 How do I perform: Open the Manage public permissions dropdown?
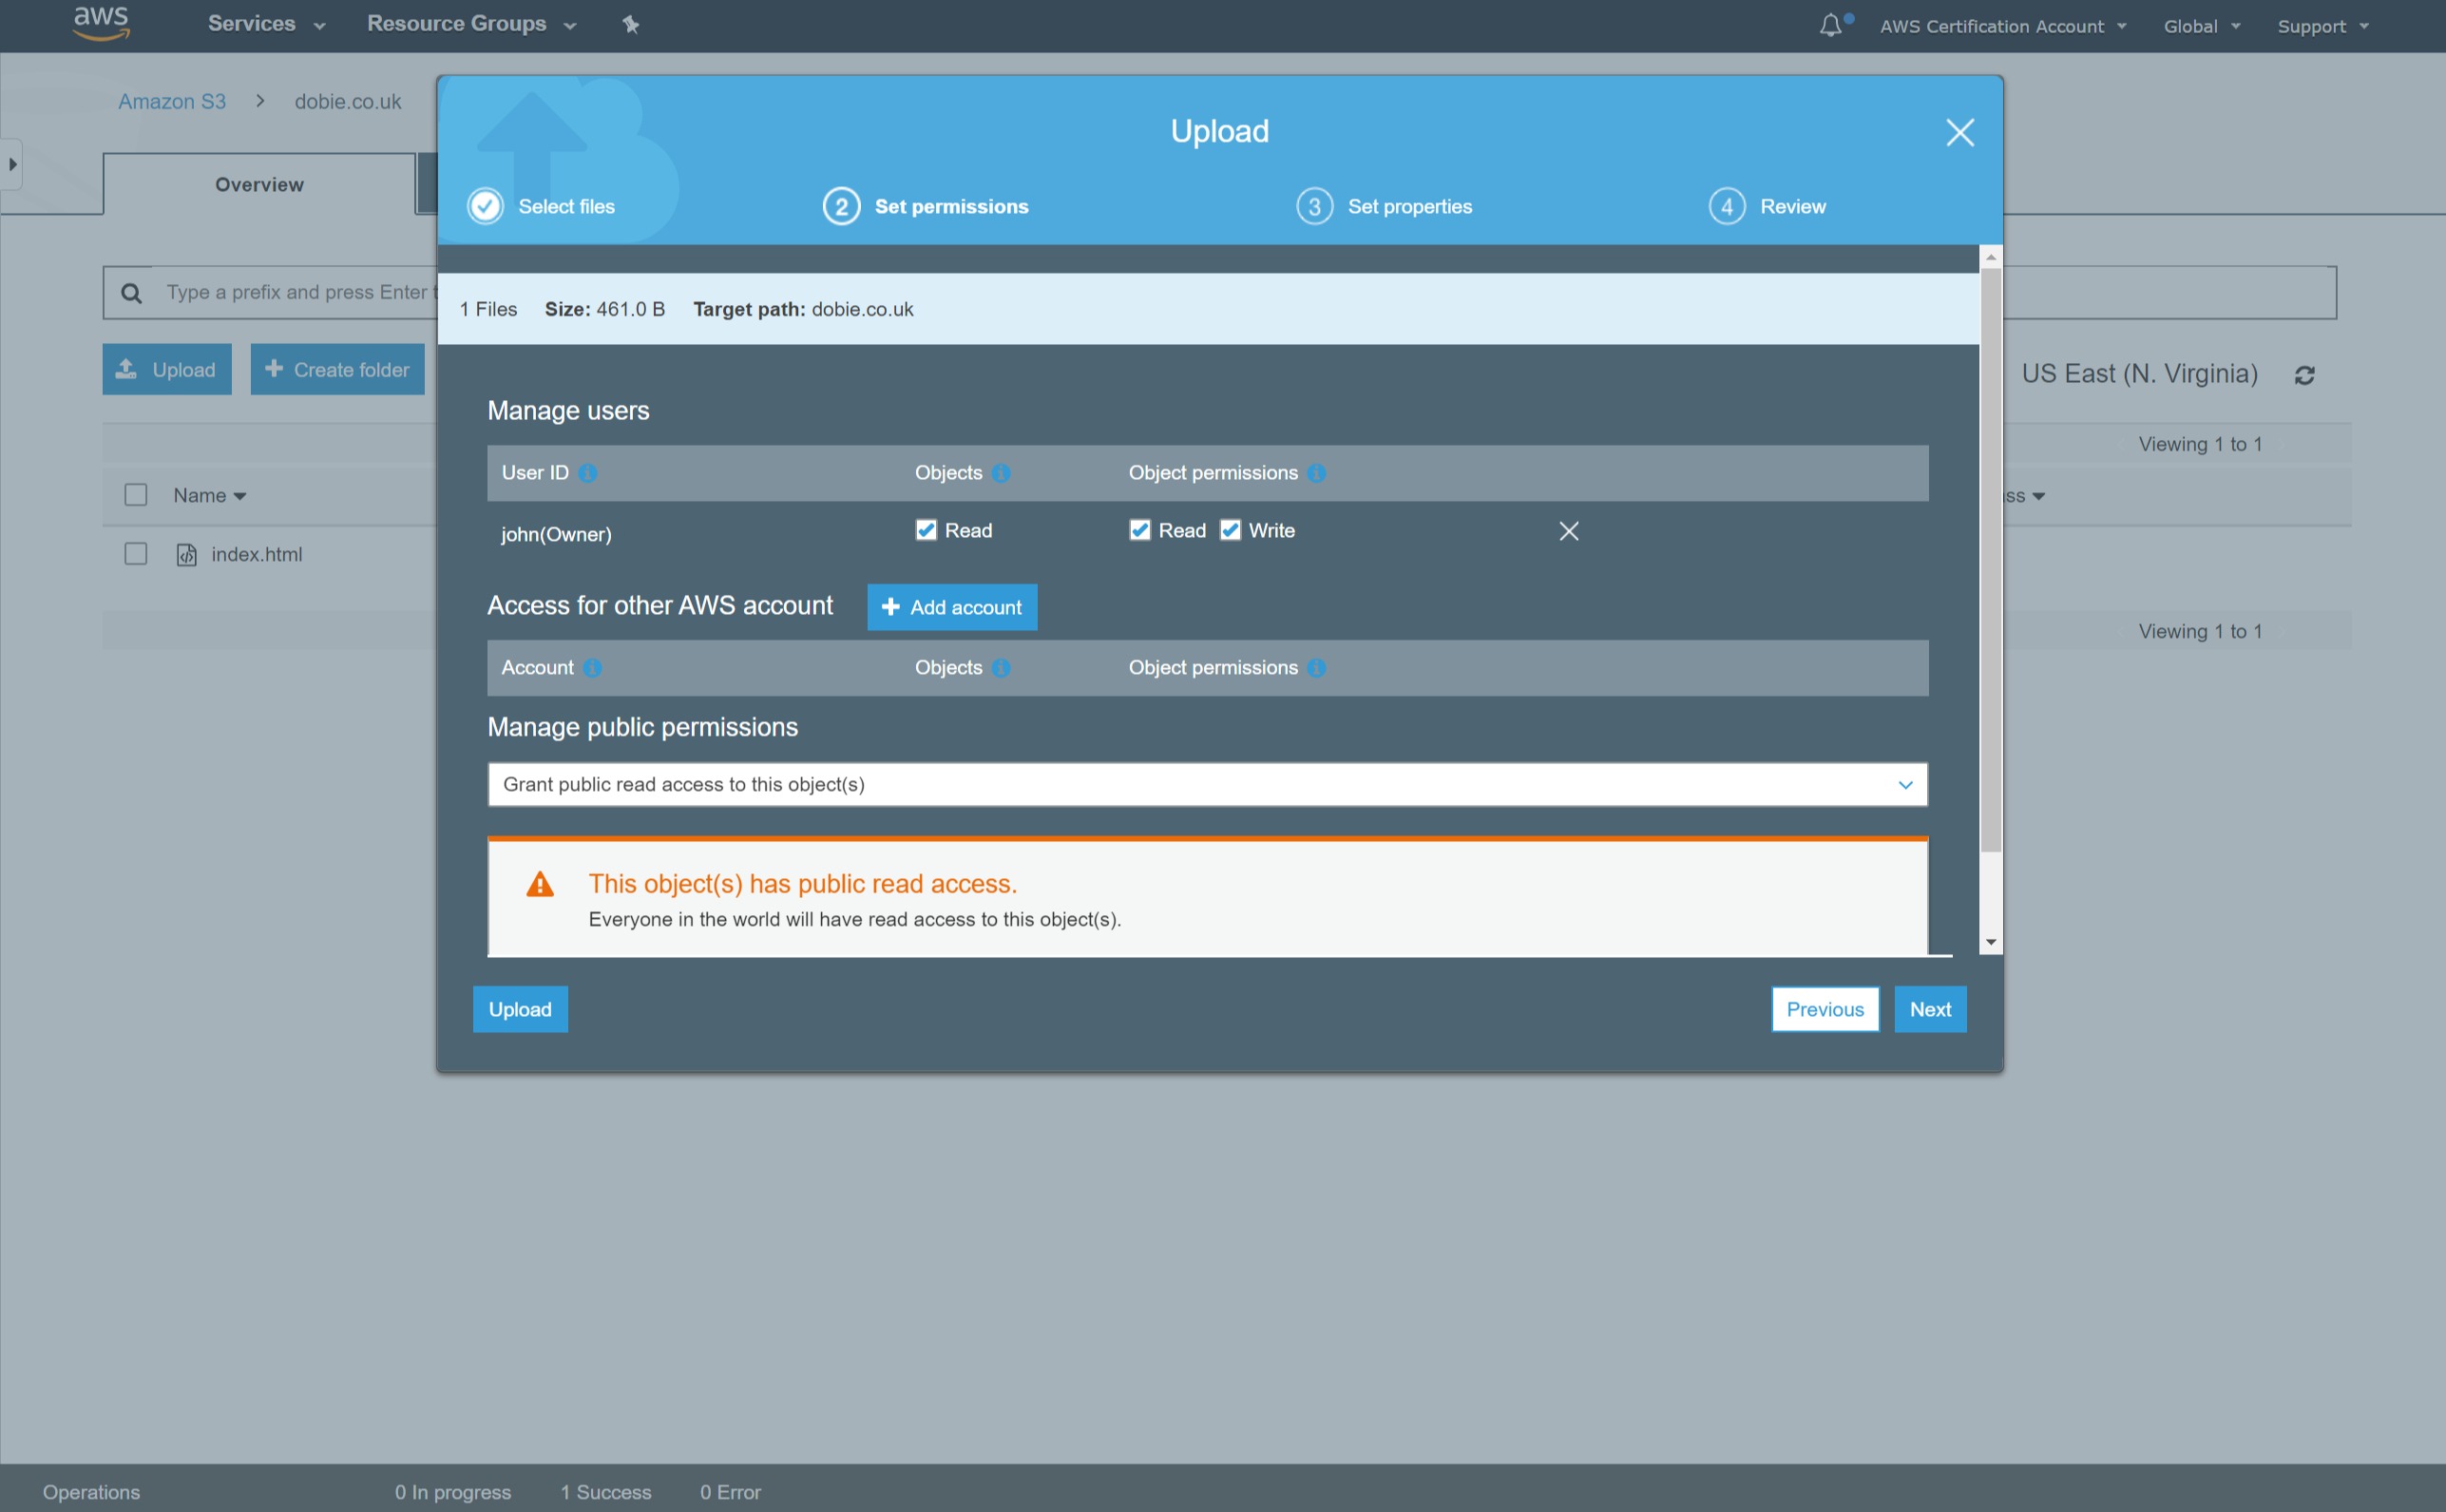pyautogui.click(x=1207, y=784)
